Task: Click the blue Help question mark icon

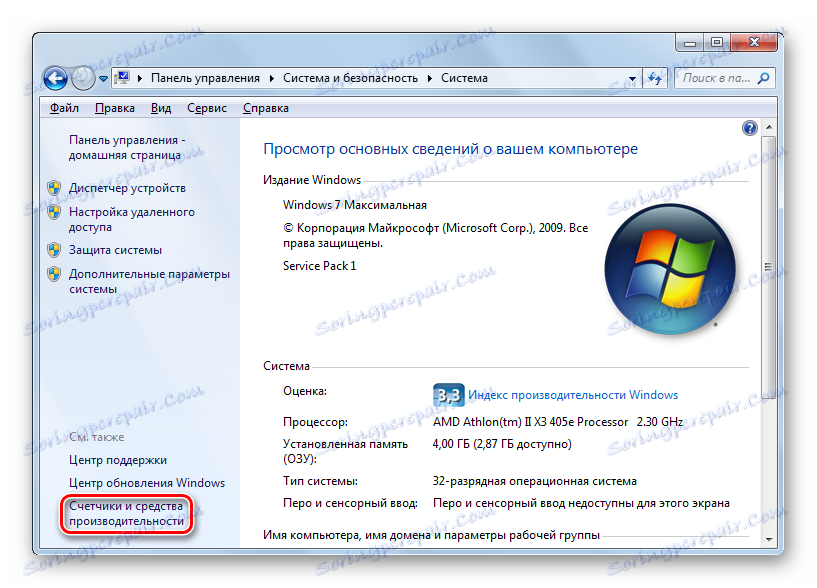Action: tap(748, 128)
